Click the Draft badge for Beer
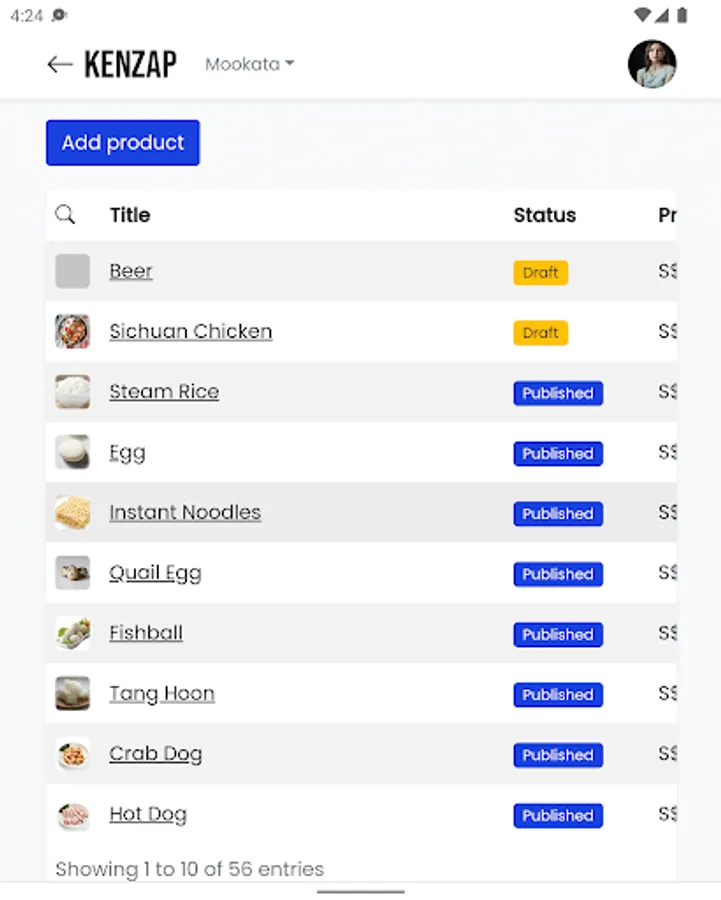The image size is (721, 900). click(540, 272)
